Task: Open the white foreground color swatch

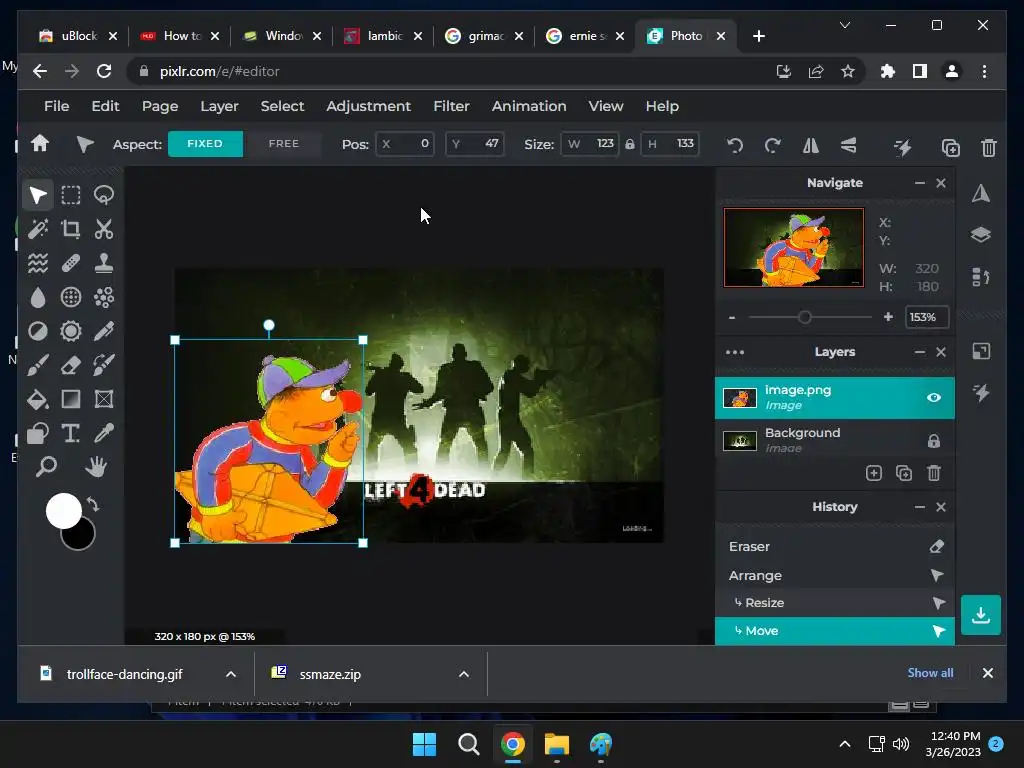Action: pos(63,511)
